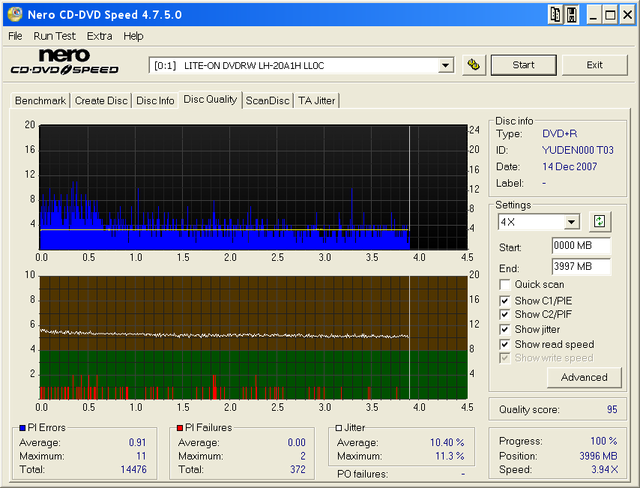Expand the 4X speed dropdown
The width and height of the screenshot is (640, 488).
pyautogui.click(x=571, y=222)
